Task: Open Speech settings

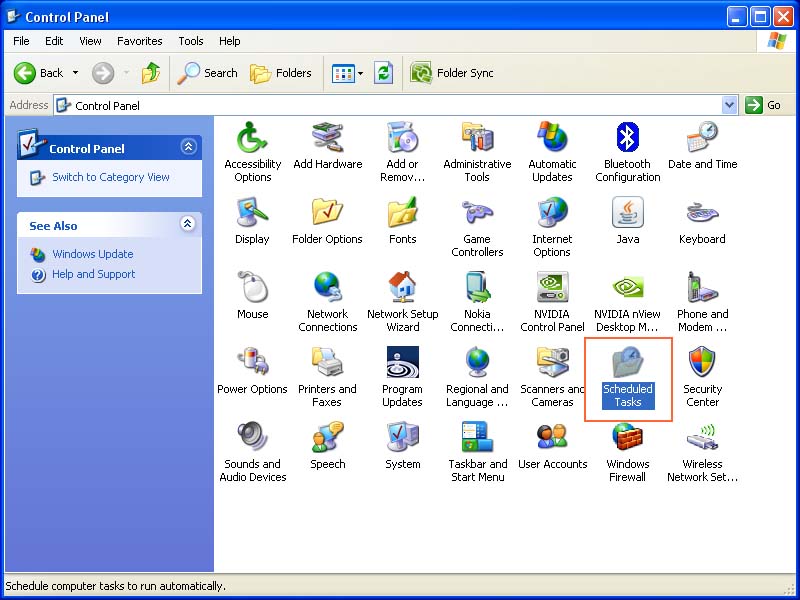Action: [x=328, y=445]
